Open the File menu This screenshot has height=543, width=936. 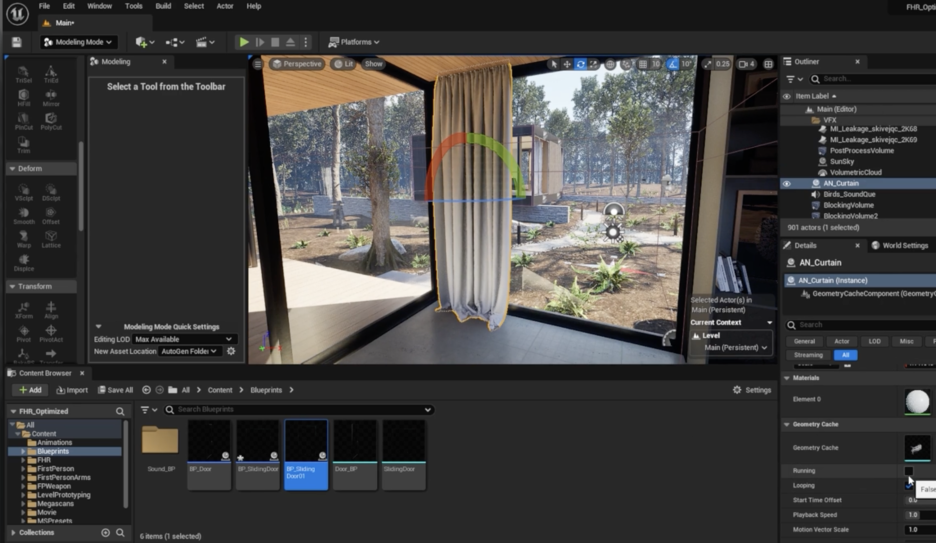(x=44, y=6)
